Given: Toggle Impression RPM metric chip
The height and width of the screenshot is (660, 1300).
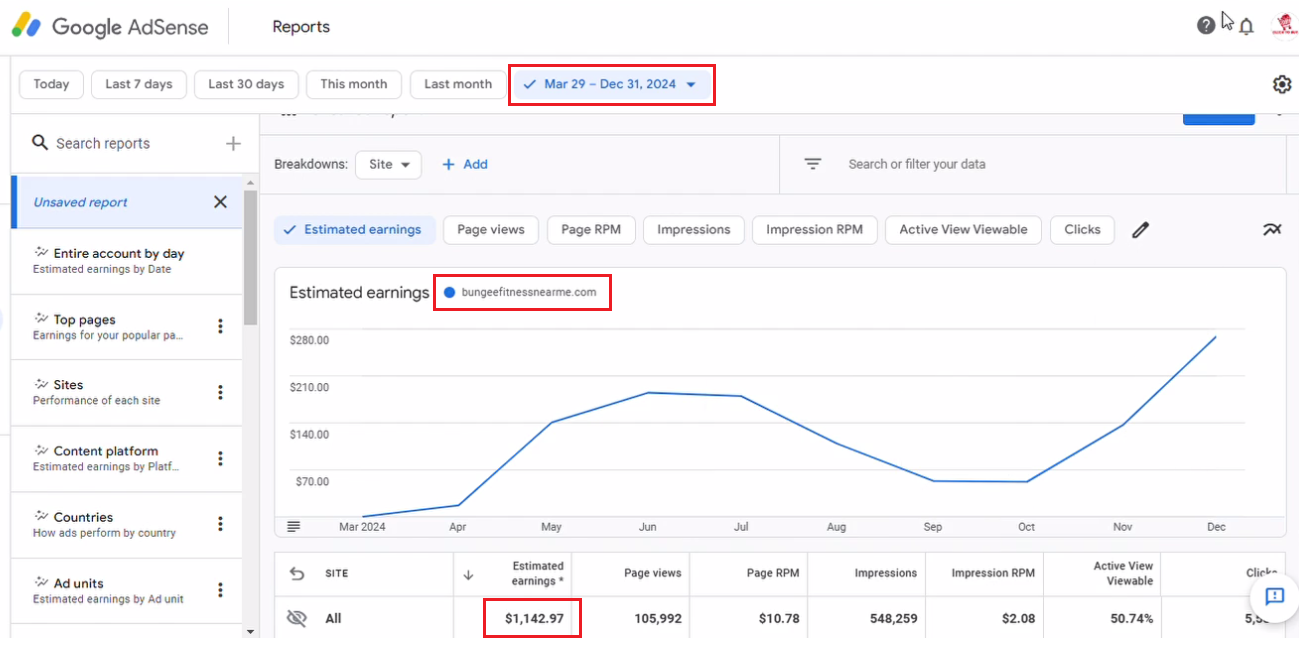Looking at the screenshot, I should click(x=814, y=229).
